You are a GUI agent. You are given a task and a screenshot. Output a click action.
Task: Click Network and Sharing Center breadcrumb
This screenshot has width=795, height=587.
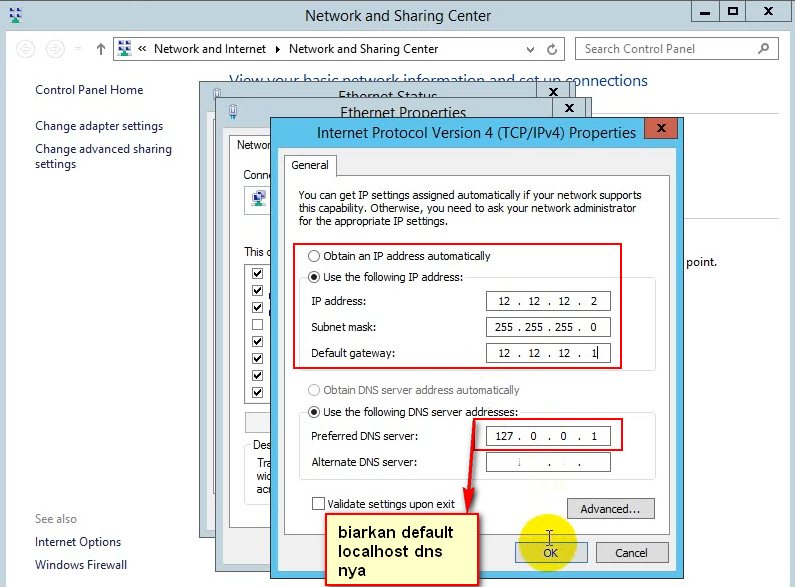(364, 49)
